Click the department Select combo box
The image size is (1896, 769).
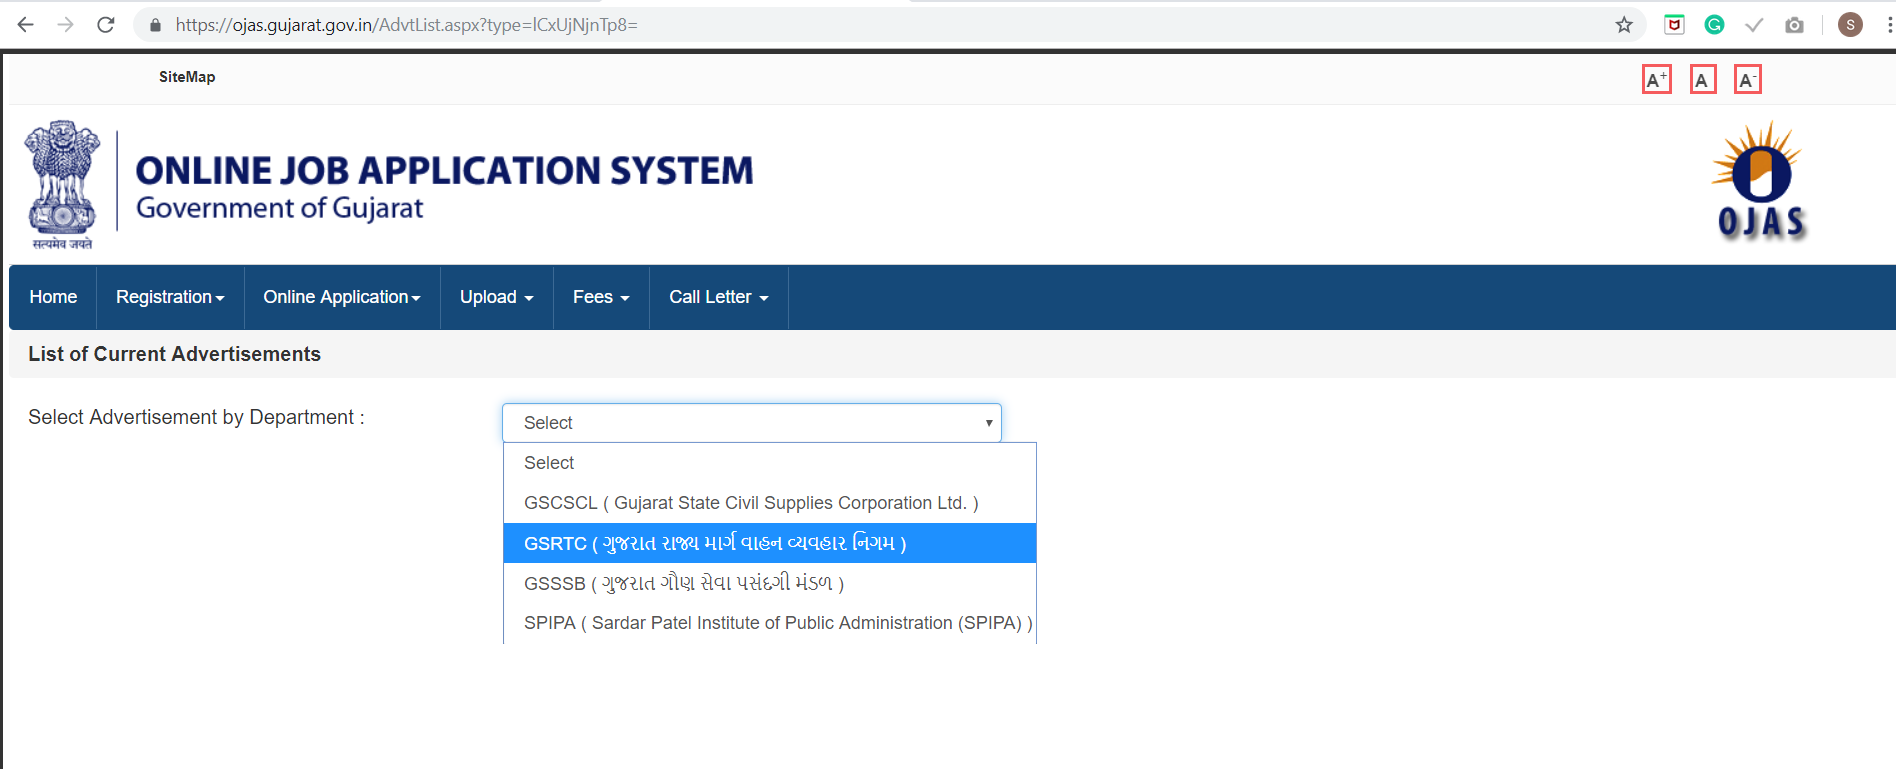pos(752,423)
